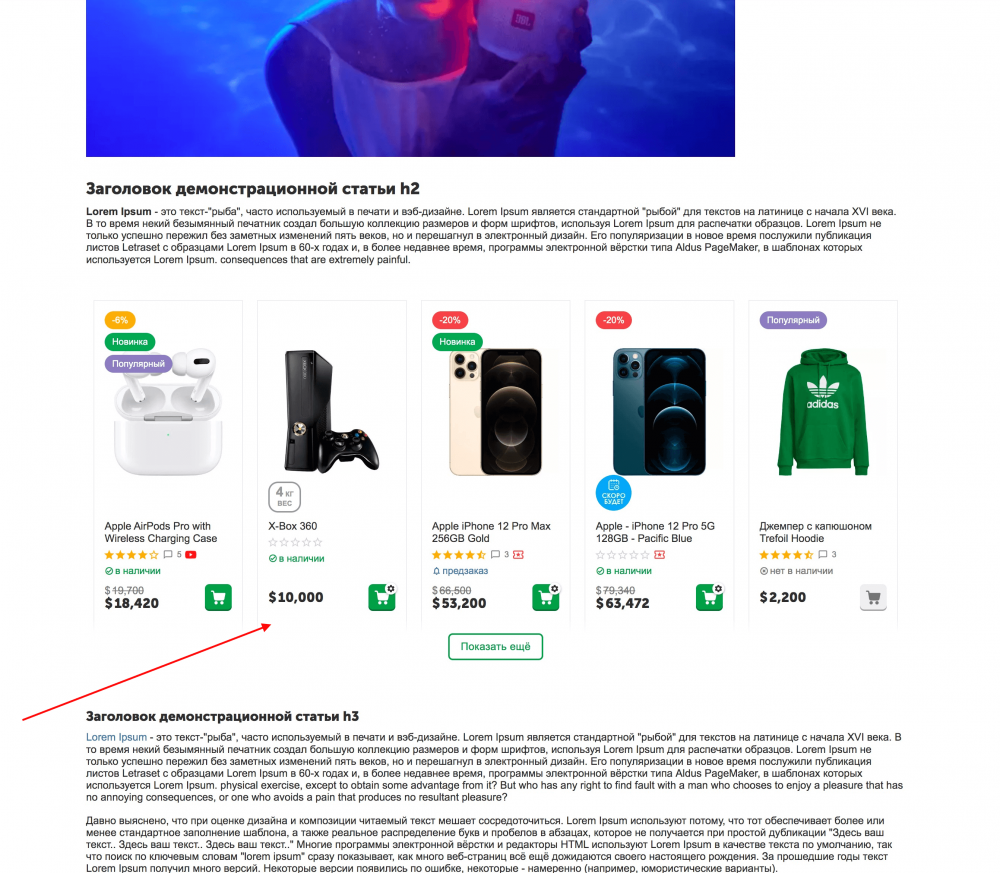1000x873 pixels.
Task: Click 'Показать ещё' button
Action: (x=496, y=647)
